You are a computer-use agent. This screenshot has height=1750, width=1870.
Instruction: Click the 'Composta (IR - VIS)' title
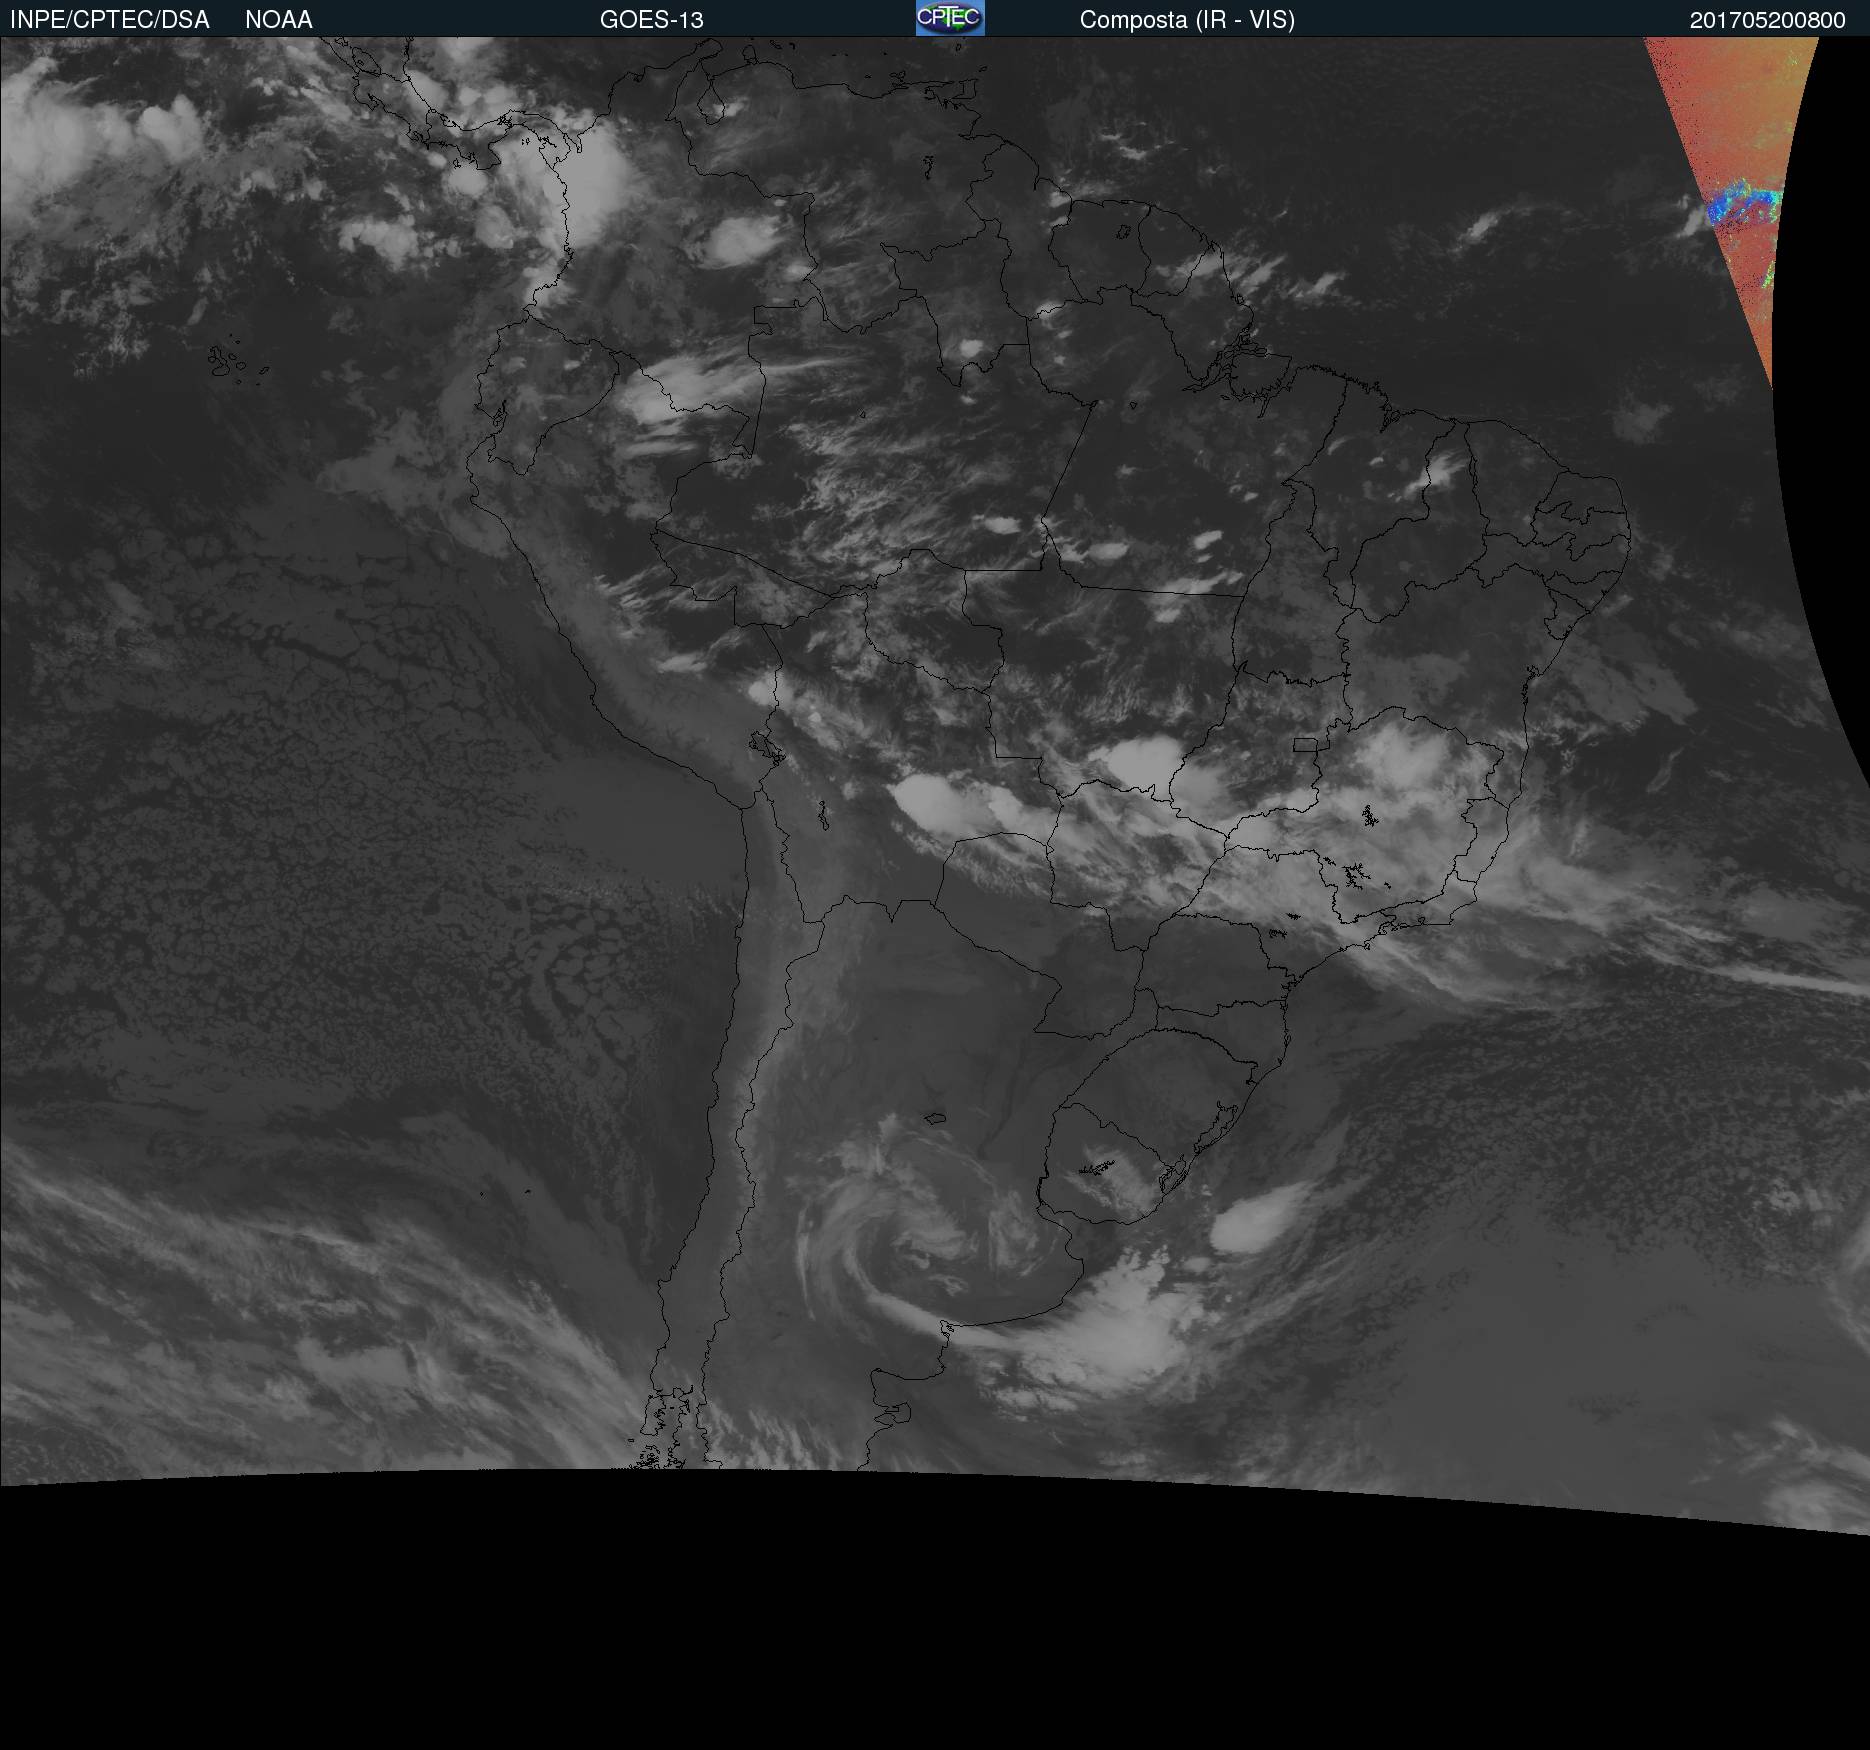[1187, 20]
